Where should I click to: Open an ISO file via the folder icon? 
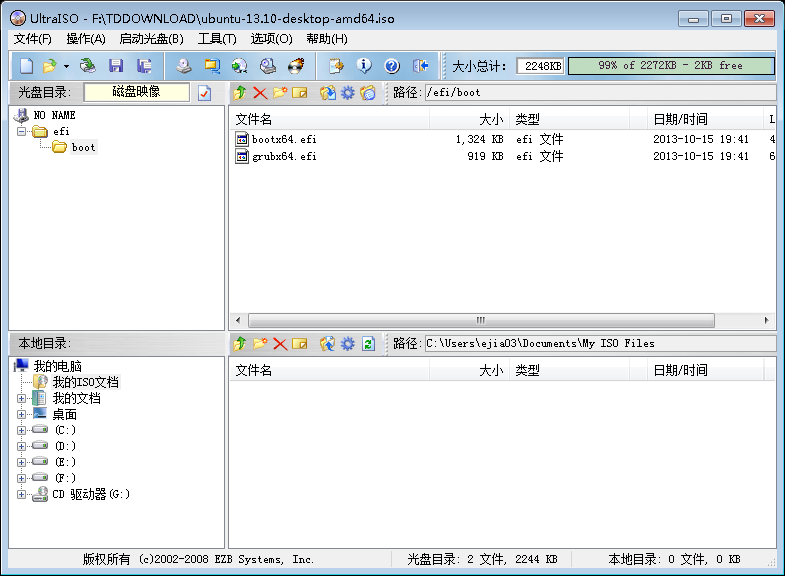(50, 66)
